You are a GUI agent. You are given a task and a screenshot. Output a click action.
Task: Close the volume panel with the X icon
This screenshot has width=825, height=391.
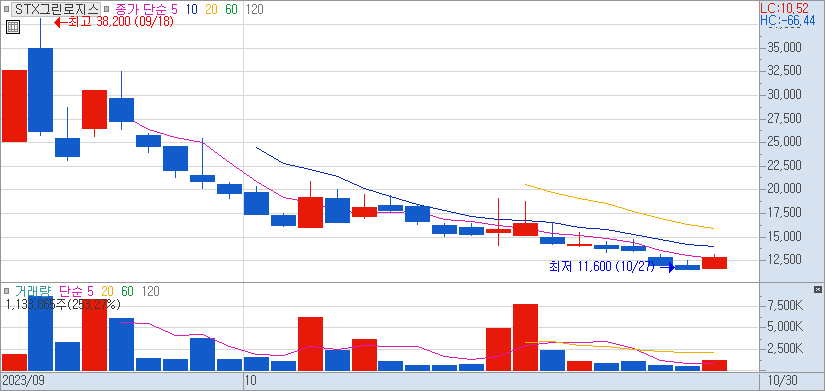(817, 289)
